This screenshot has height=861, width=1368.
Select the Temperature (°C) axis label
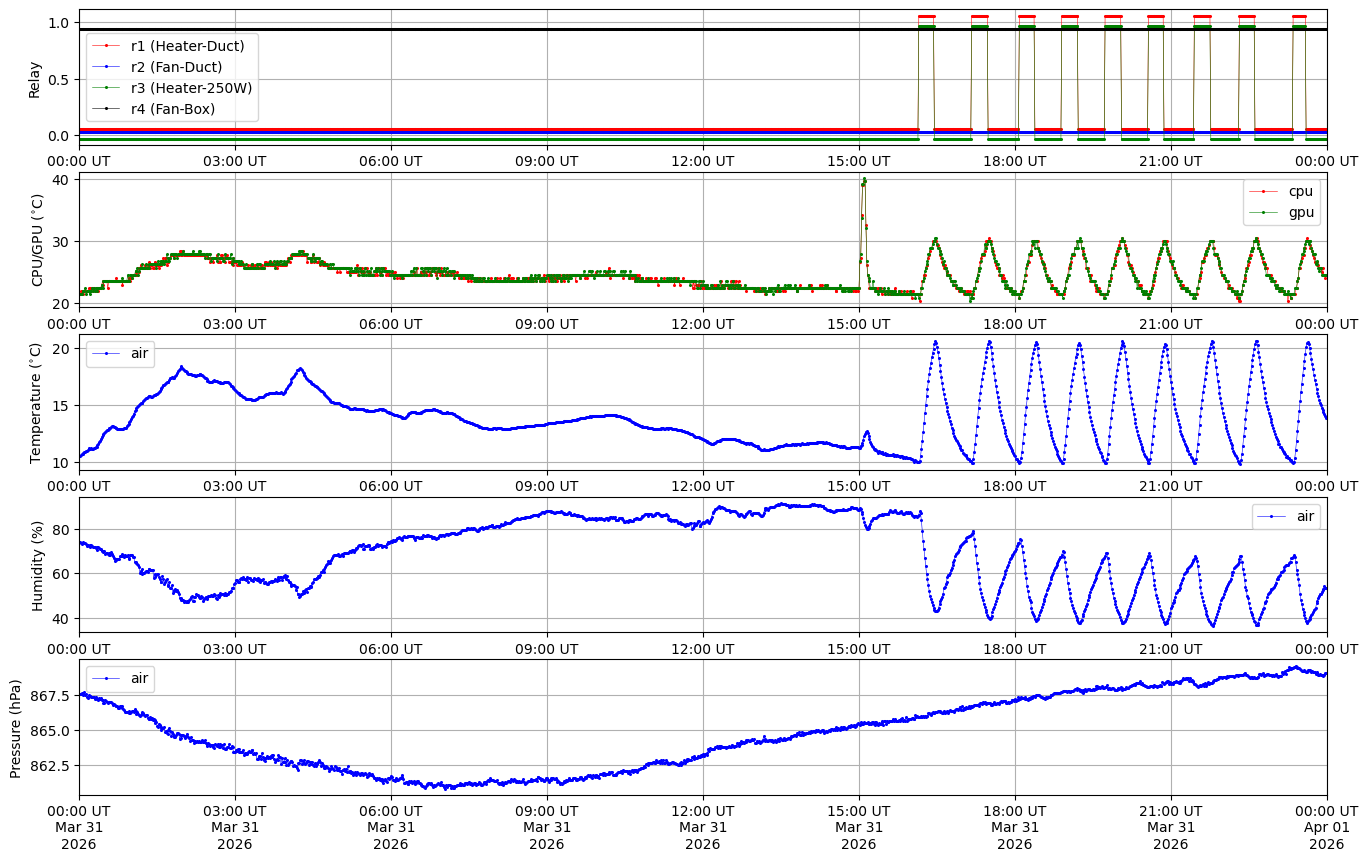36,402
